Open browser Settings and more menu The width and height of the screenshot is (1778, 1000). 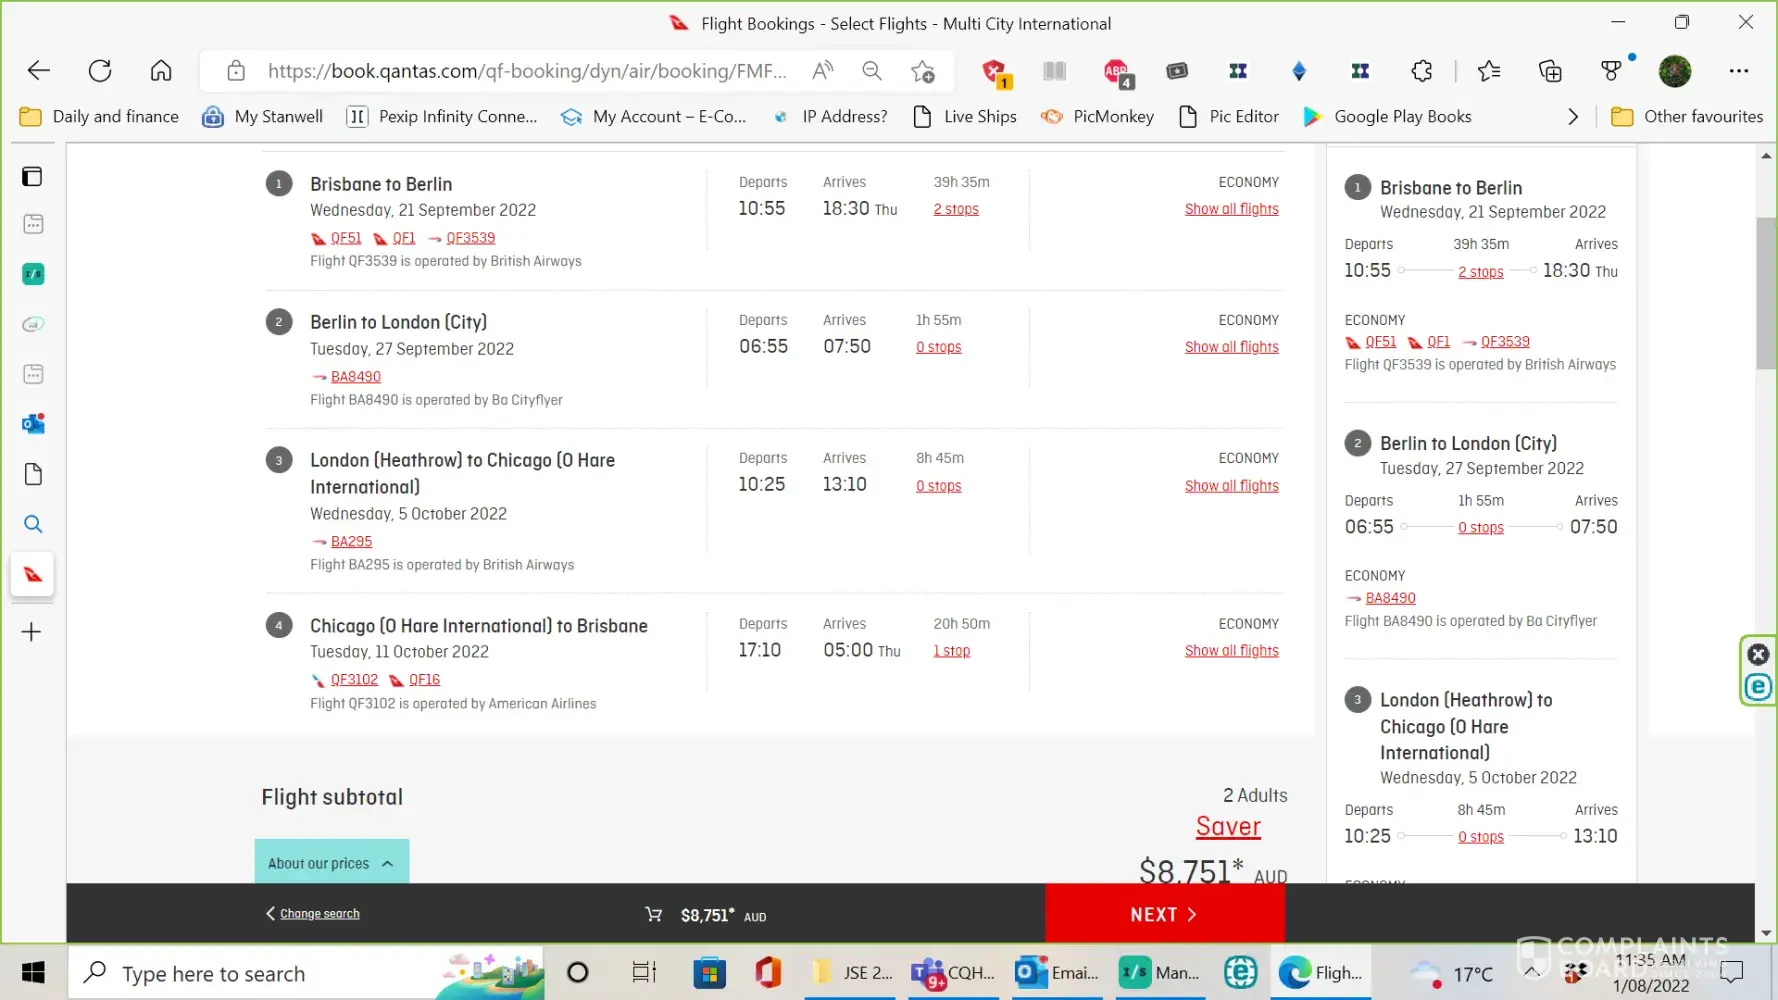coord(1739,71)
